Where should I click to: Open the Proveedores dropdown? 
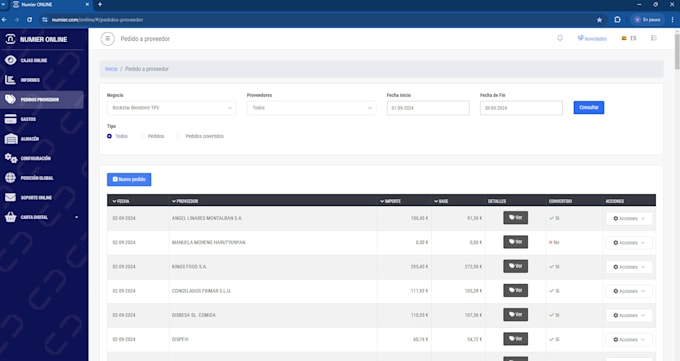311,108
